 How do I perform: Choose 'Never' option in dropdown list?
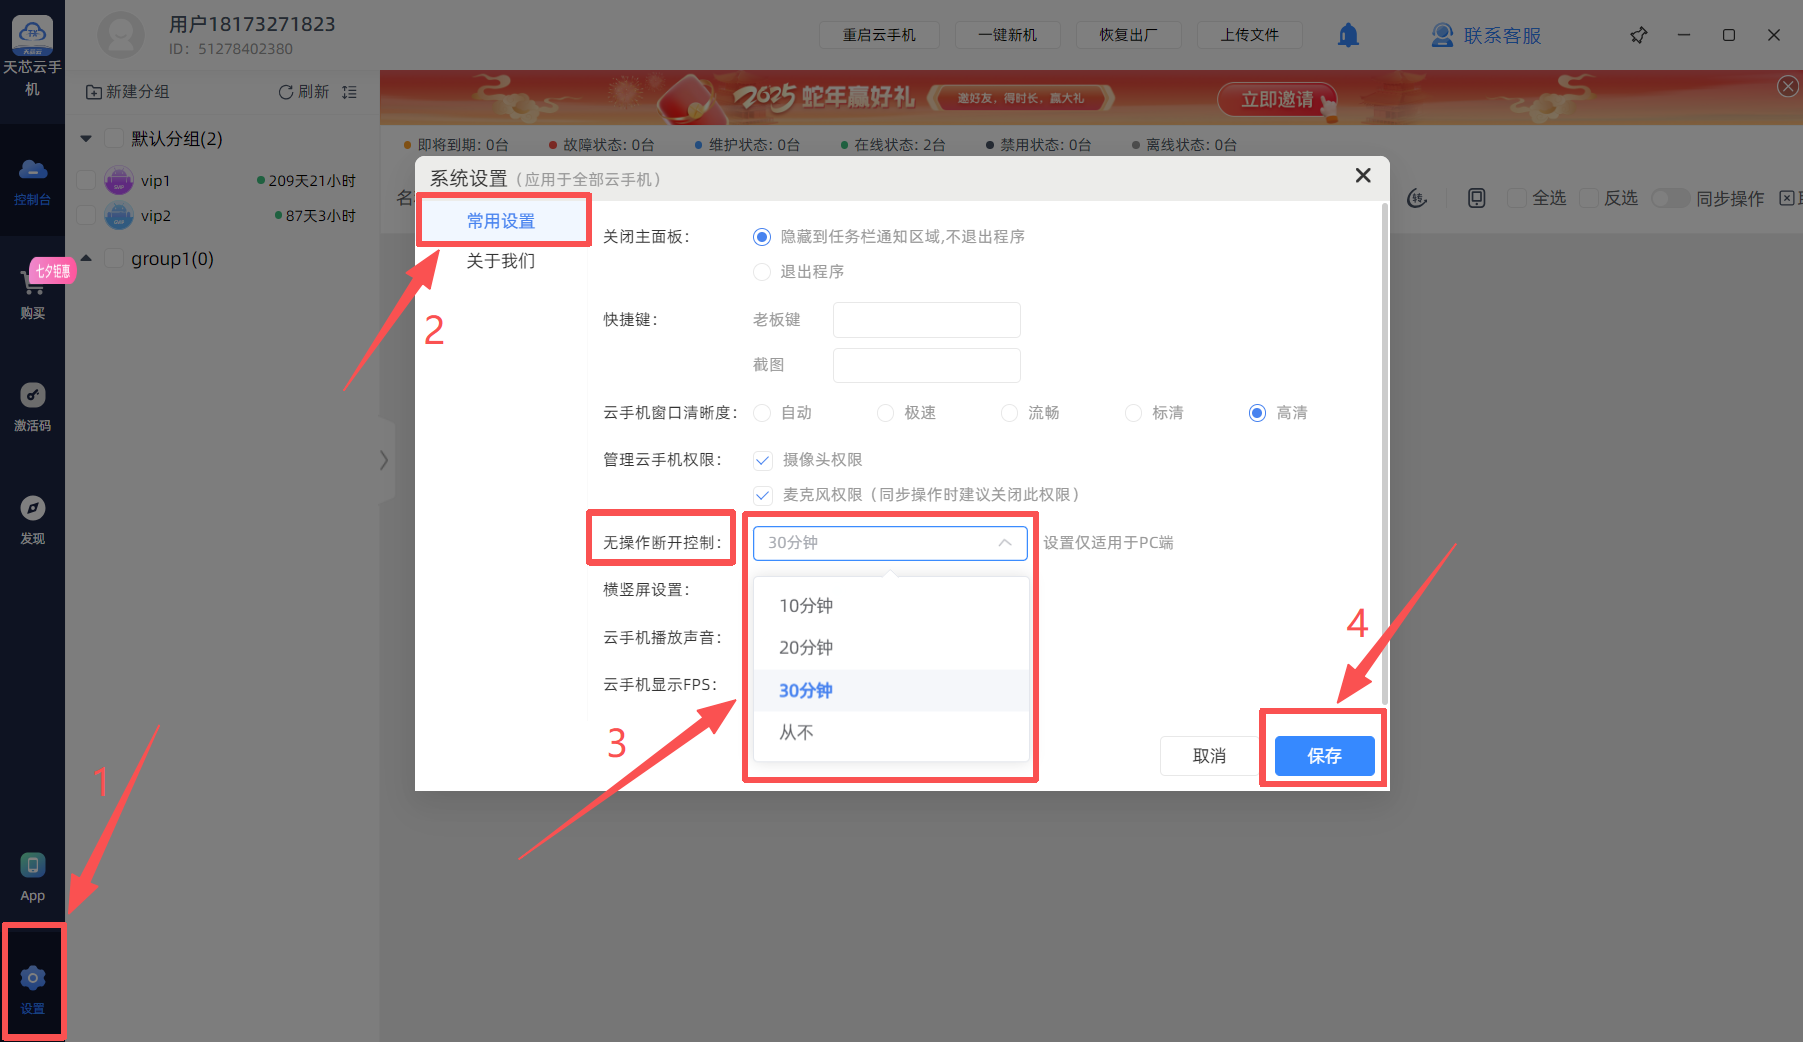point(796,733)
